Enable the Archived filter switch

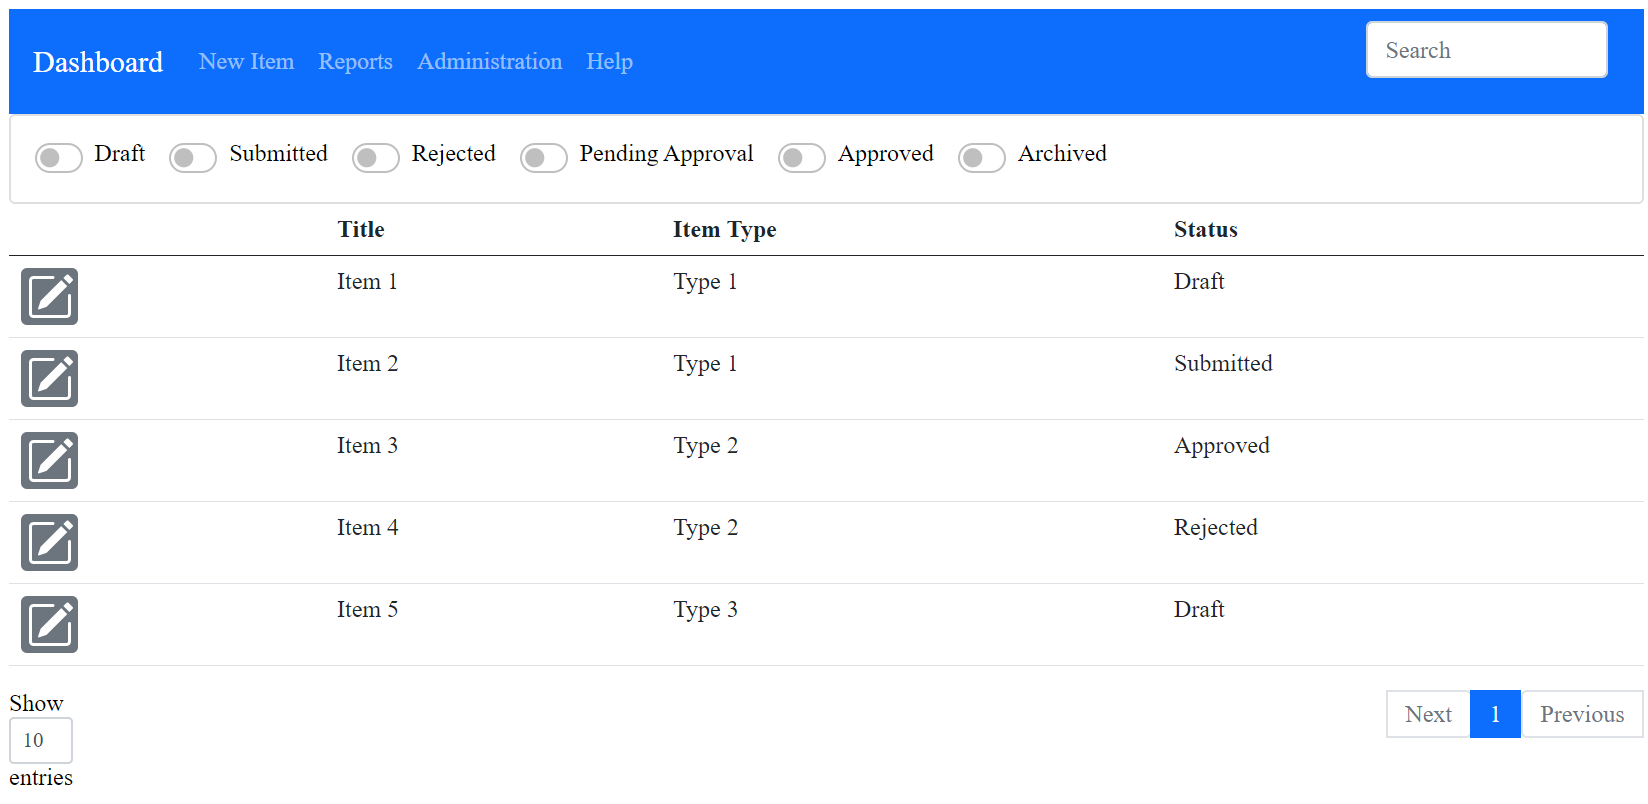point(982,158)
